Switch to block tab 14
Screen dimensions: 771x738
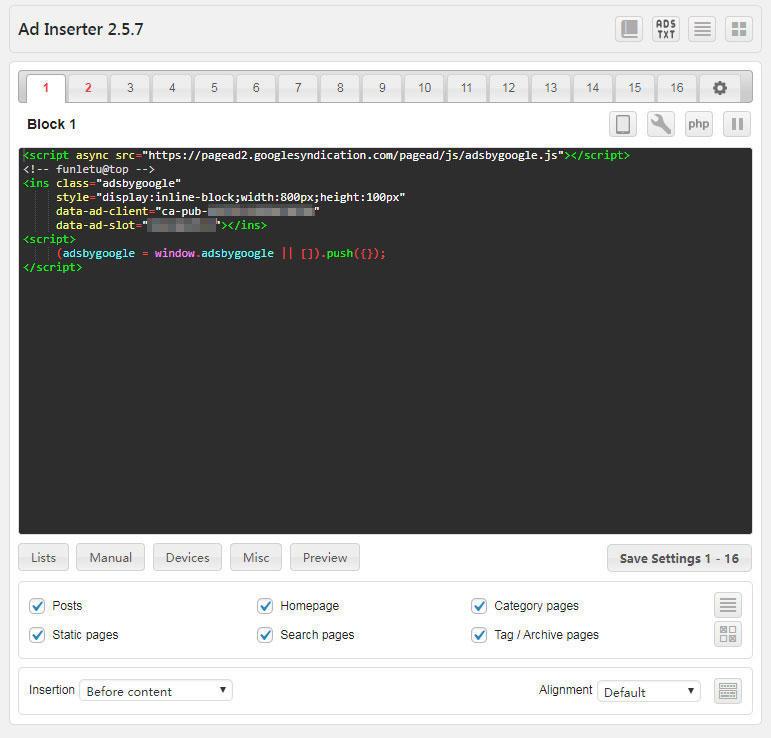pos(593,88)
